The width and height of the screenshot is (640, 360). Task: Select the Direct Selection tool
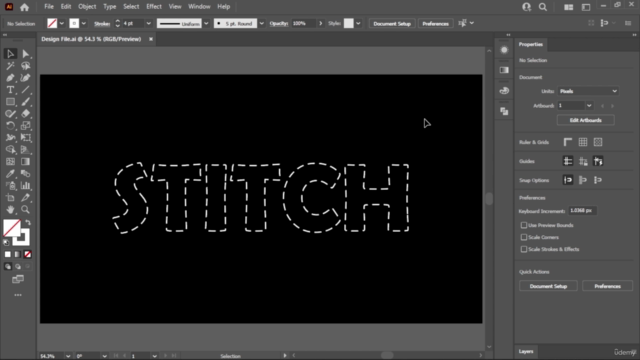(x=25, y=54)
